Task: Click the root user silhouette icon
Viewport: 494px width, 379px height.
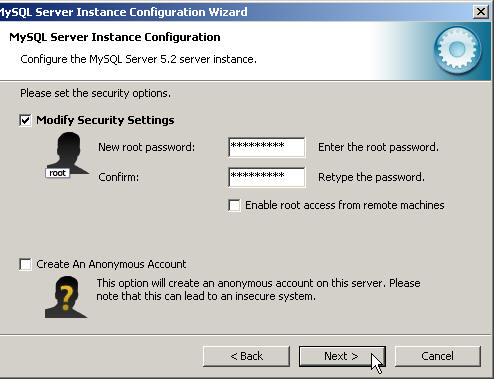Action: pyautogui.click(x=68, y=153)
